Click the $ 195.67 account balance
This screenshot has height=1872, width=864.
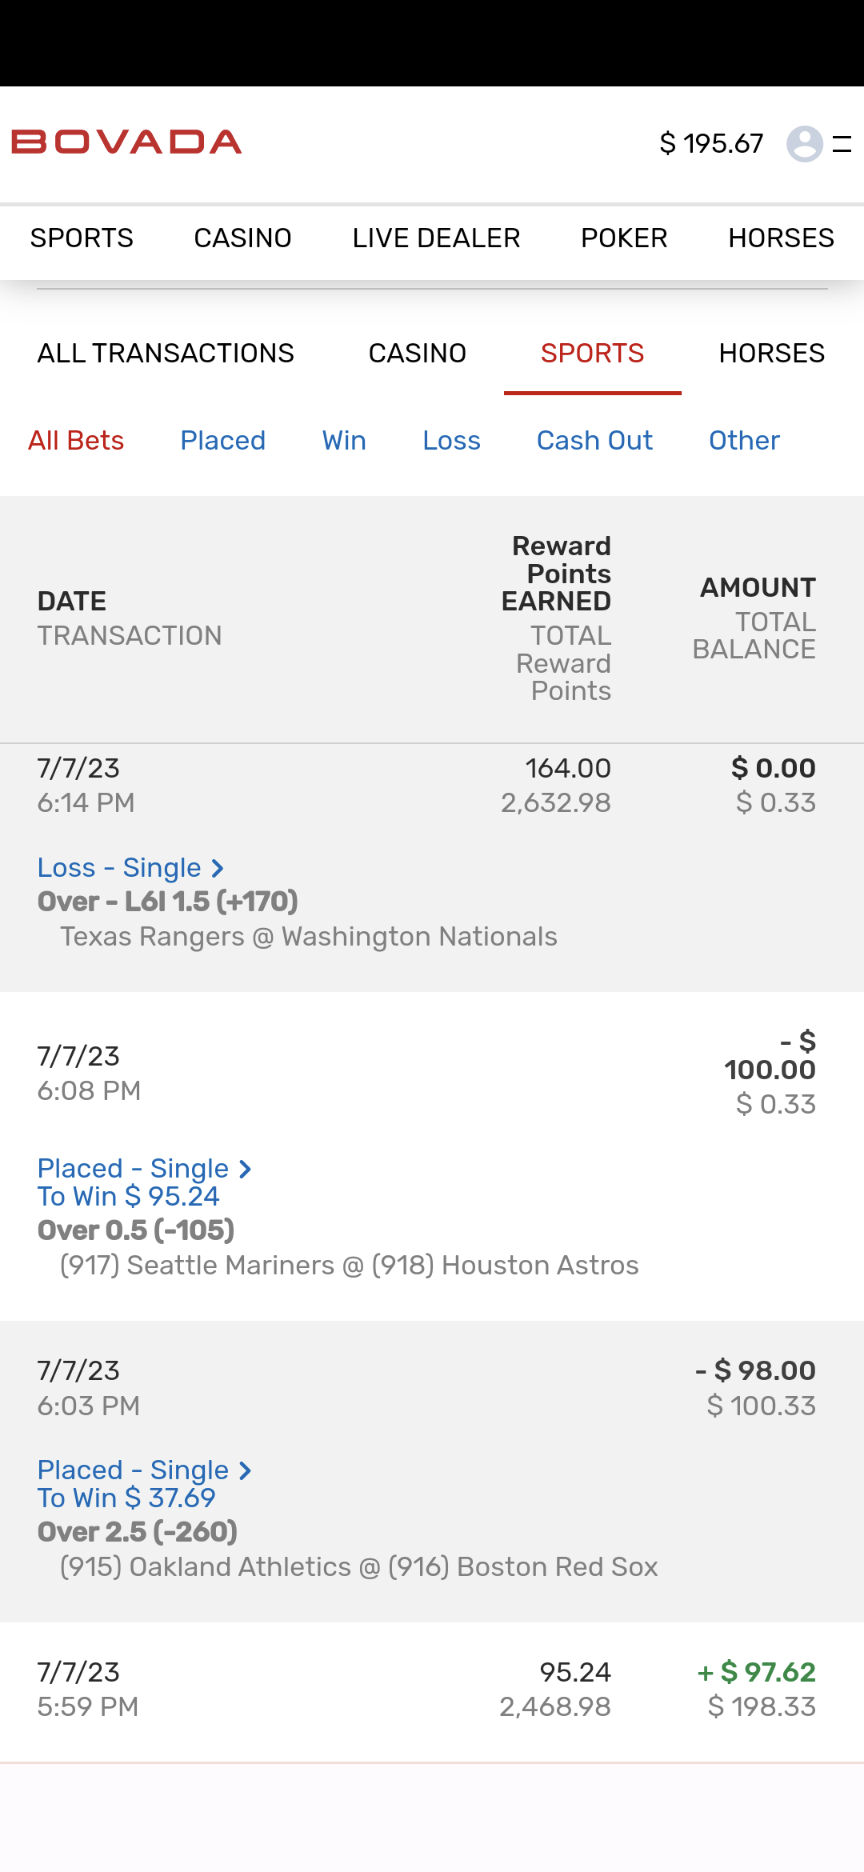[711, 144]
